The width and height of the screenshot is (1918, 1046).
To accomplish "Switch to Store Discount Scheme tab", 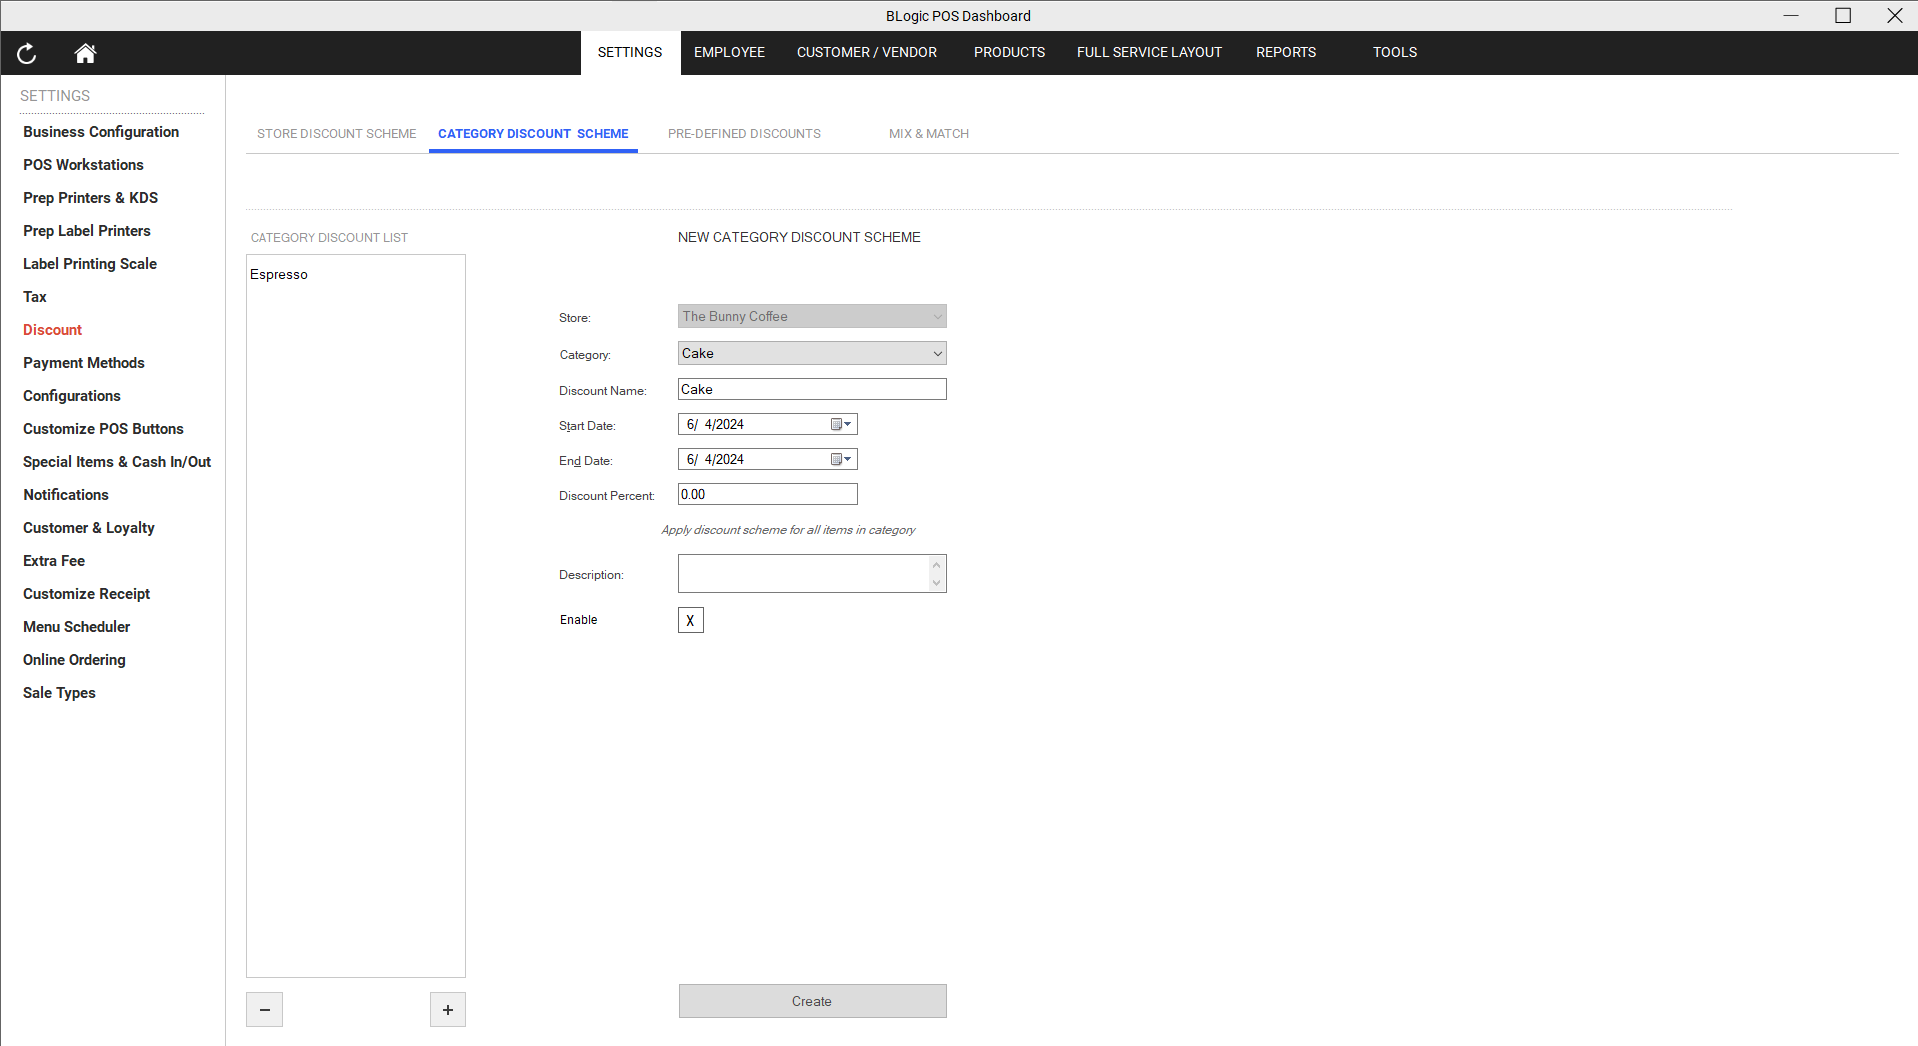I will point(336,134).
